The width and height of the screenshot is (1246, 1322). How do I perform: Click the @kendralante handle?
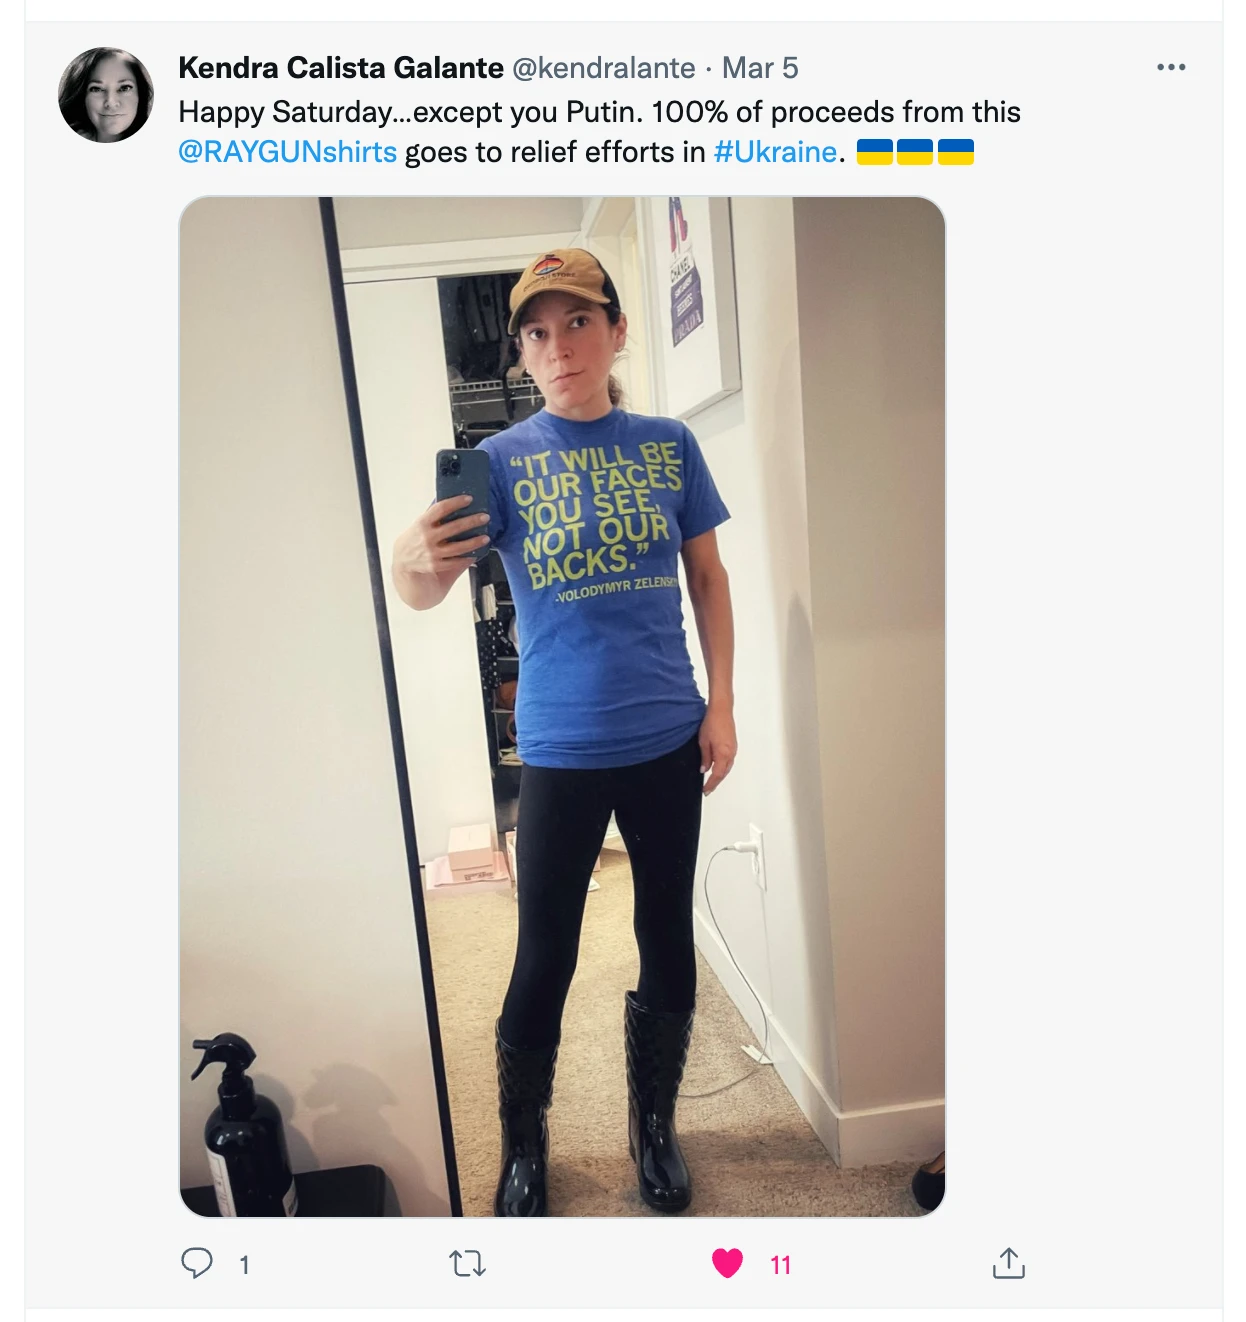coord(603,68)
